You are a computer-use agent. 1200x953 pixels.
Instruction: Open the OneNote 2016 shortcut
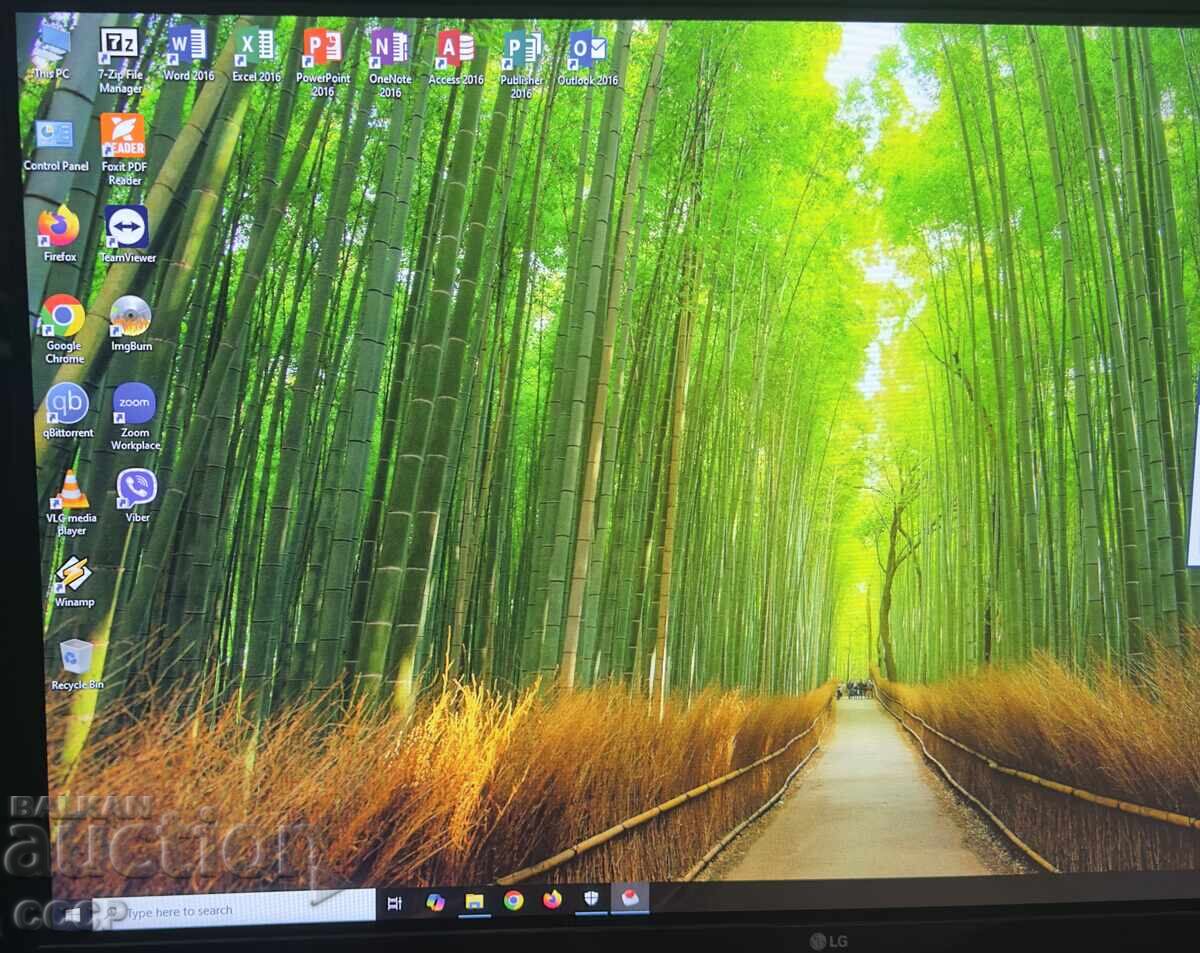[x=390, y=63]
